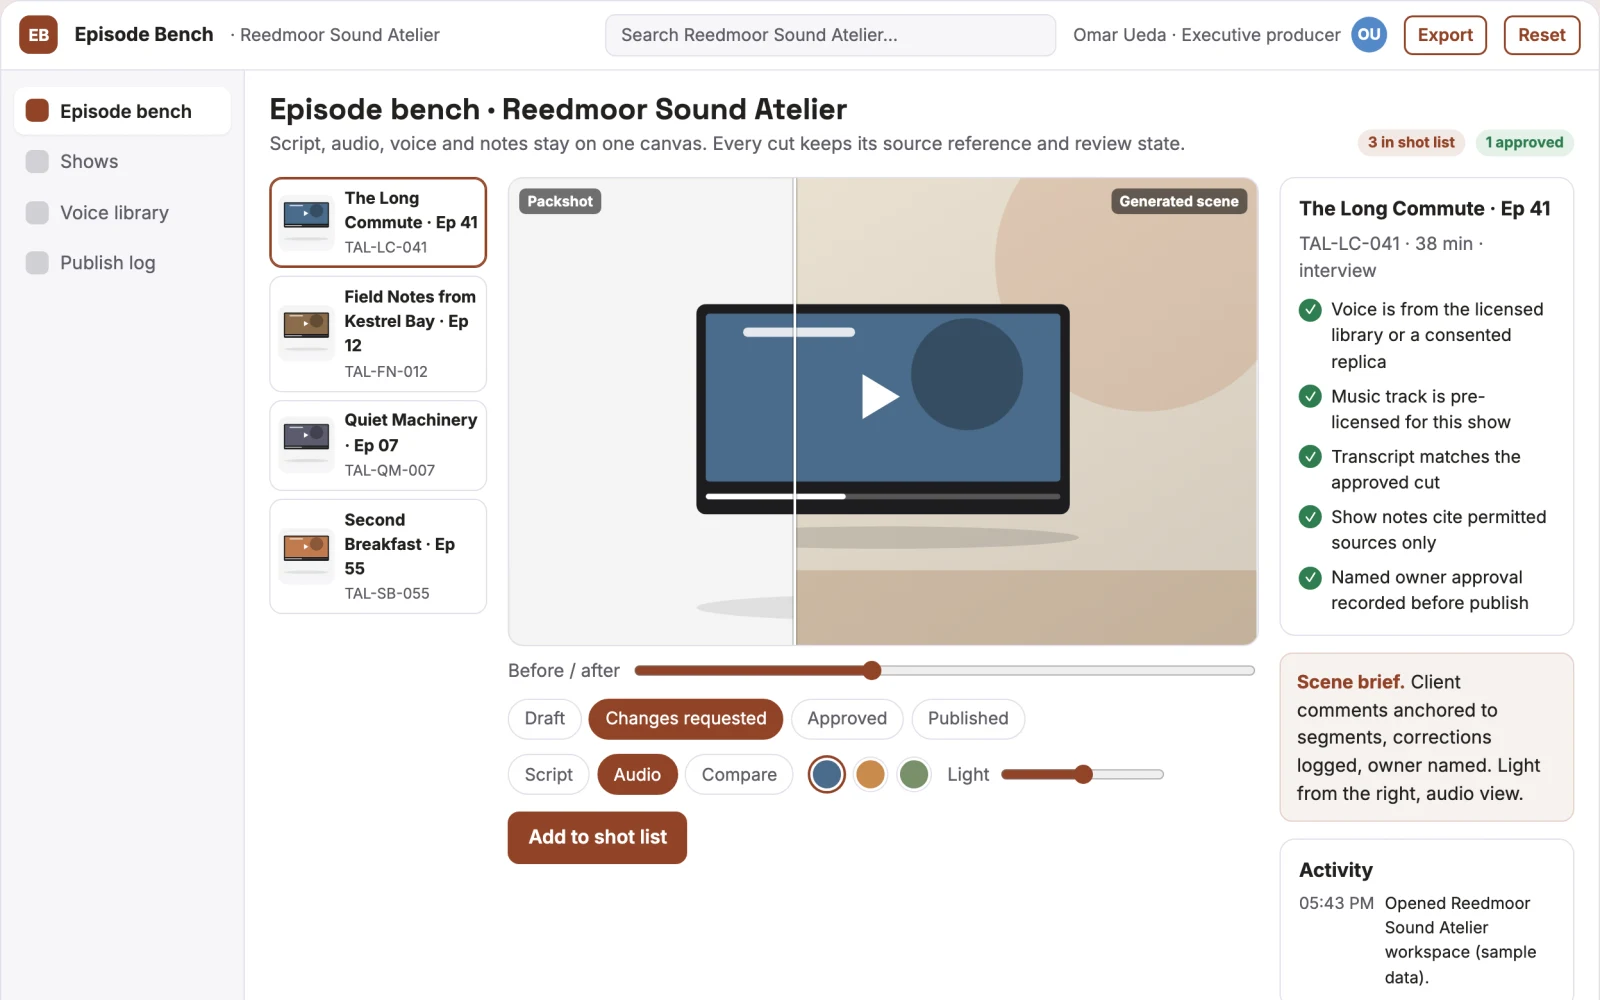Click the Reset button

1542,35
